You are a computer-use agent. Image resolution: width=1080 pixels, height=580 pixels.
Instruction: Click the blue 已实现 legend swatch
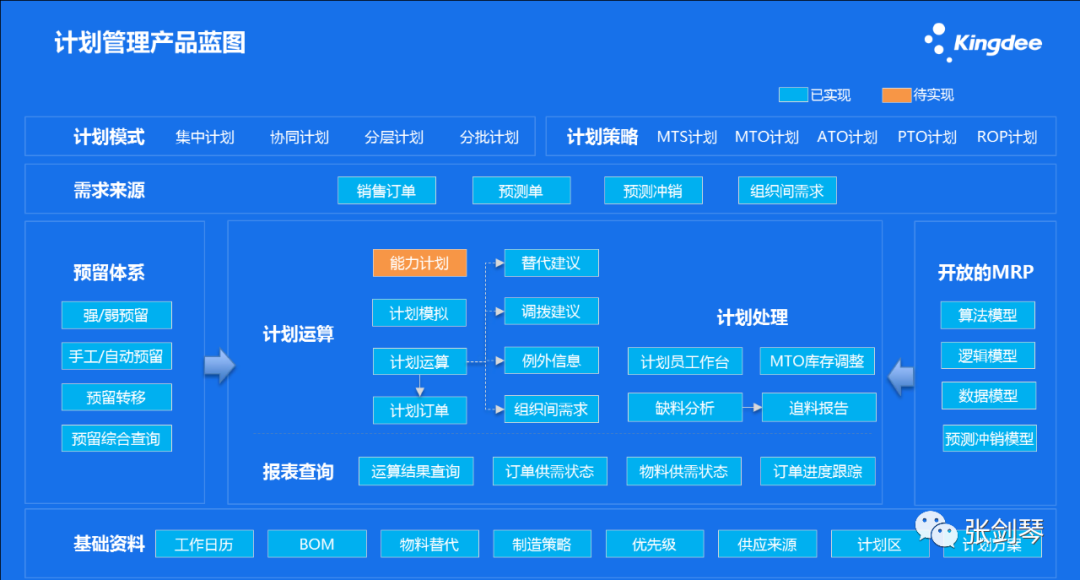(x=793, y=95)
